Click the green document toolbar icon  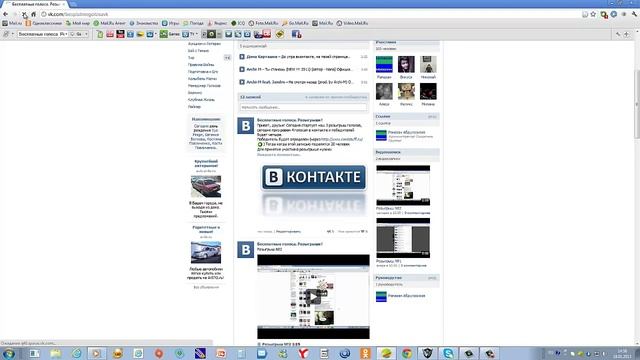click(100, 34)
